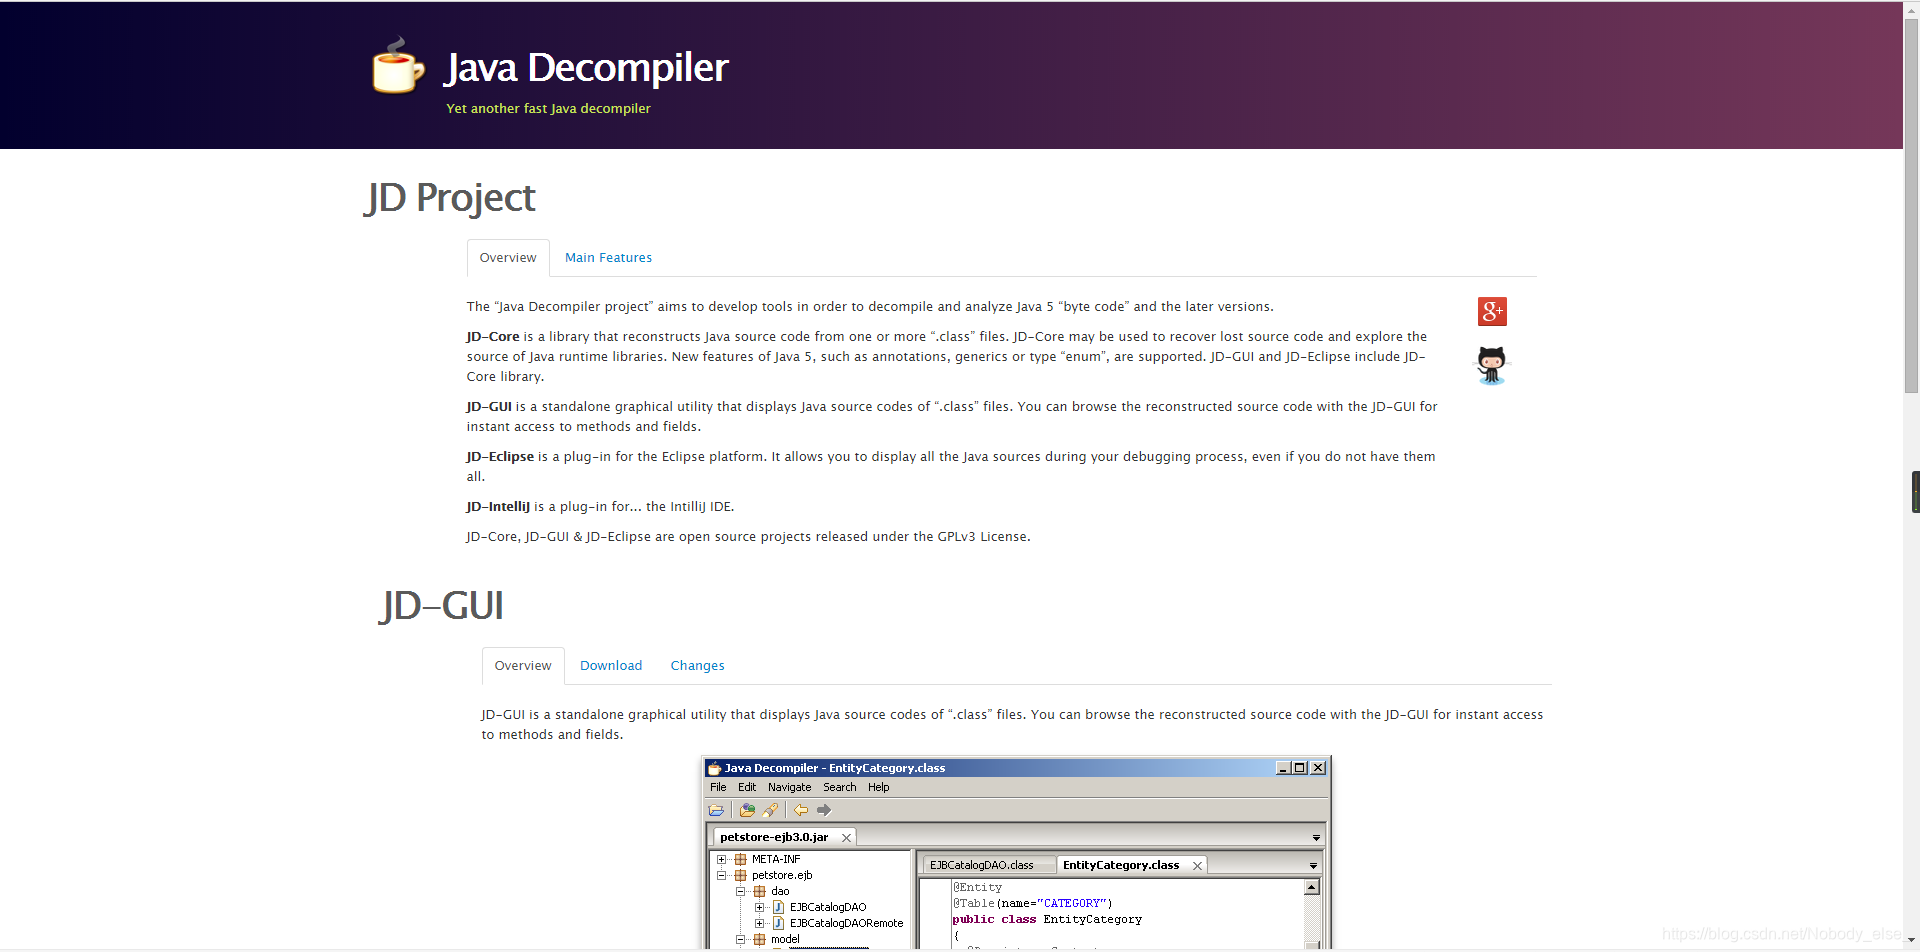Click the coffee cup icon in JD-GUI title bar
The height and width of the screenshot is (952, 1920).
point(714,768)
